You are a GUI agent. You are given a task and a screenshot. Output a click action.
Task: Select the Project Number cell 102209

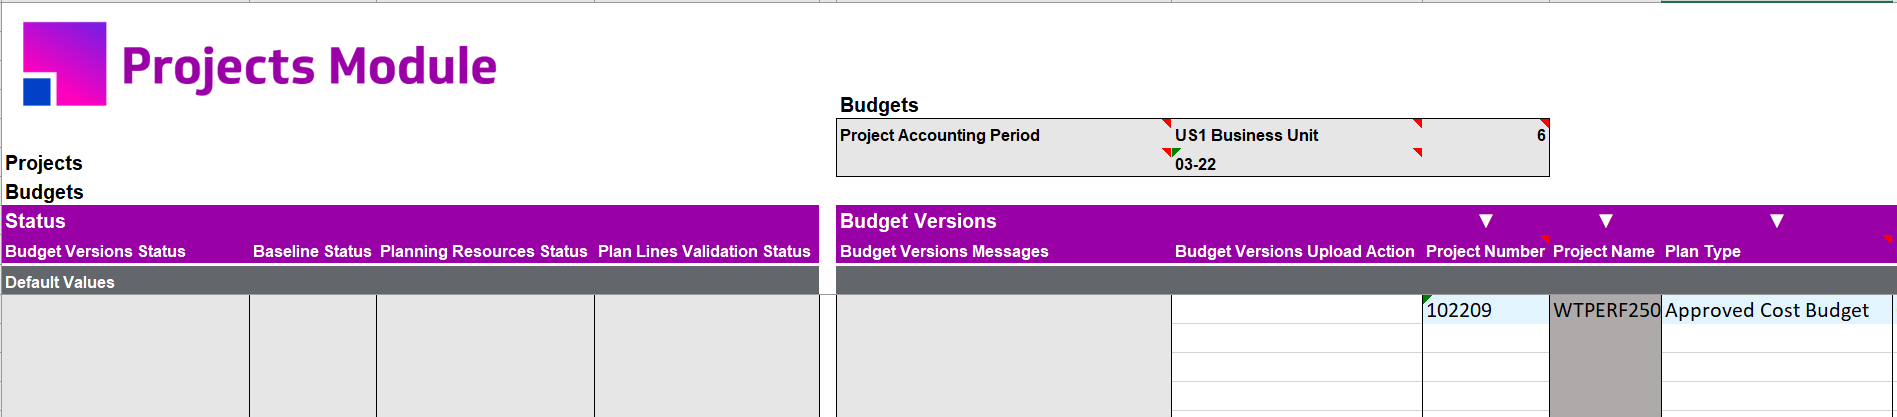[1486, 310]
